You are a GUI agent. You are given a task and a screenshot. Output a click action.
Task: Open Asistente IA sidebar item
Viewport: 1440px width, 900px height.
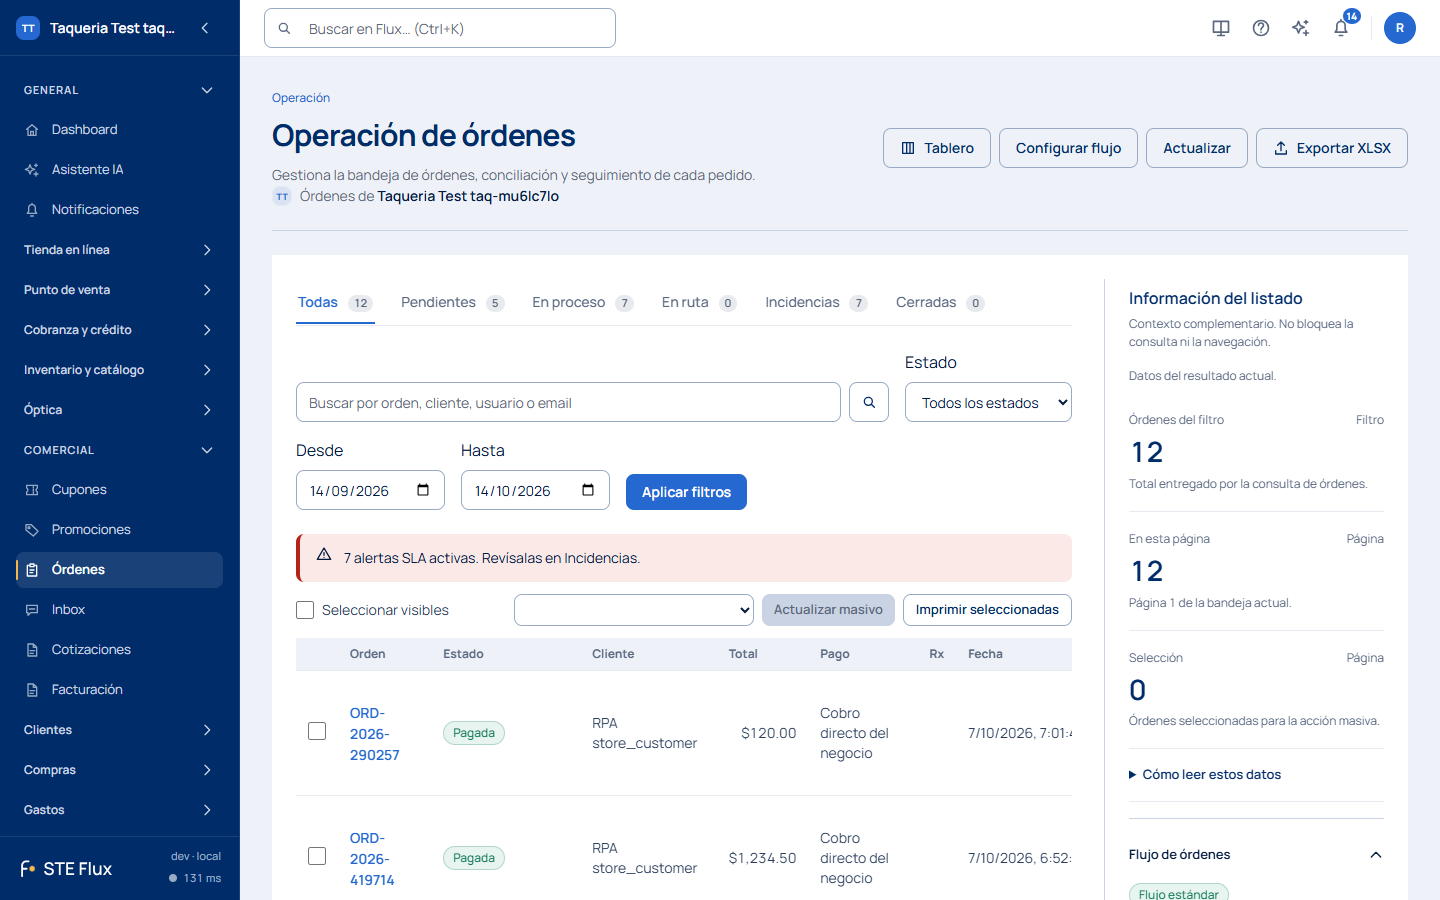pyautogui.click(x=120, y=170)
